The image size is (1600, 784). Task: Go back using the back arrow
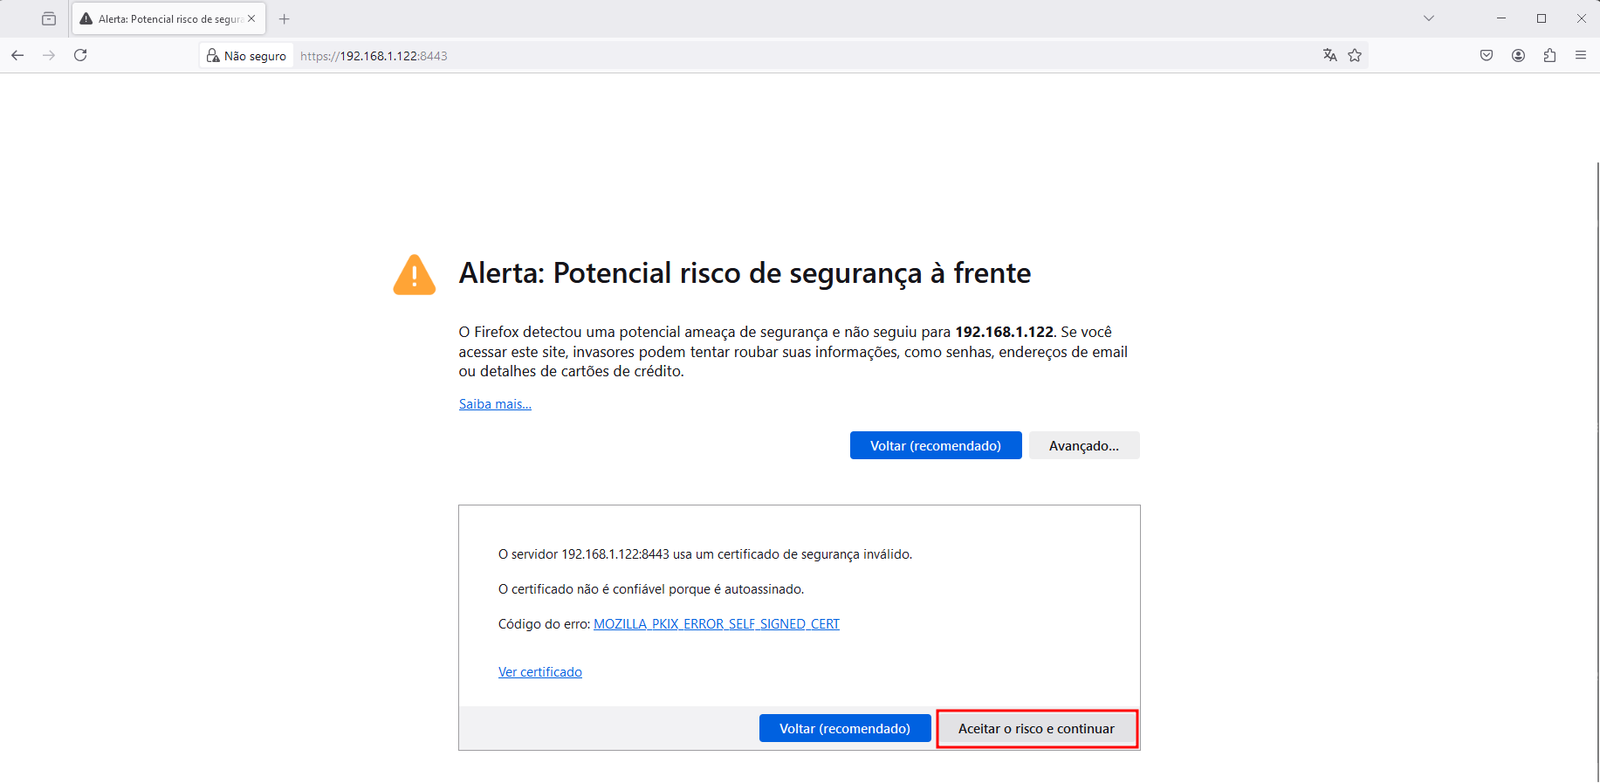(x=18, y=56)
